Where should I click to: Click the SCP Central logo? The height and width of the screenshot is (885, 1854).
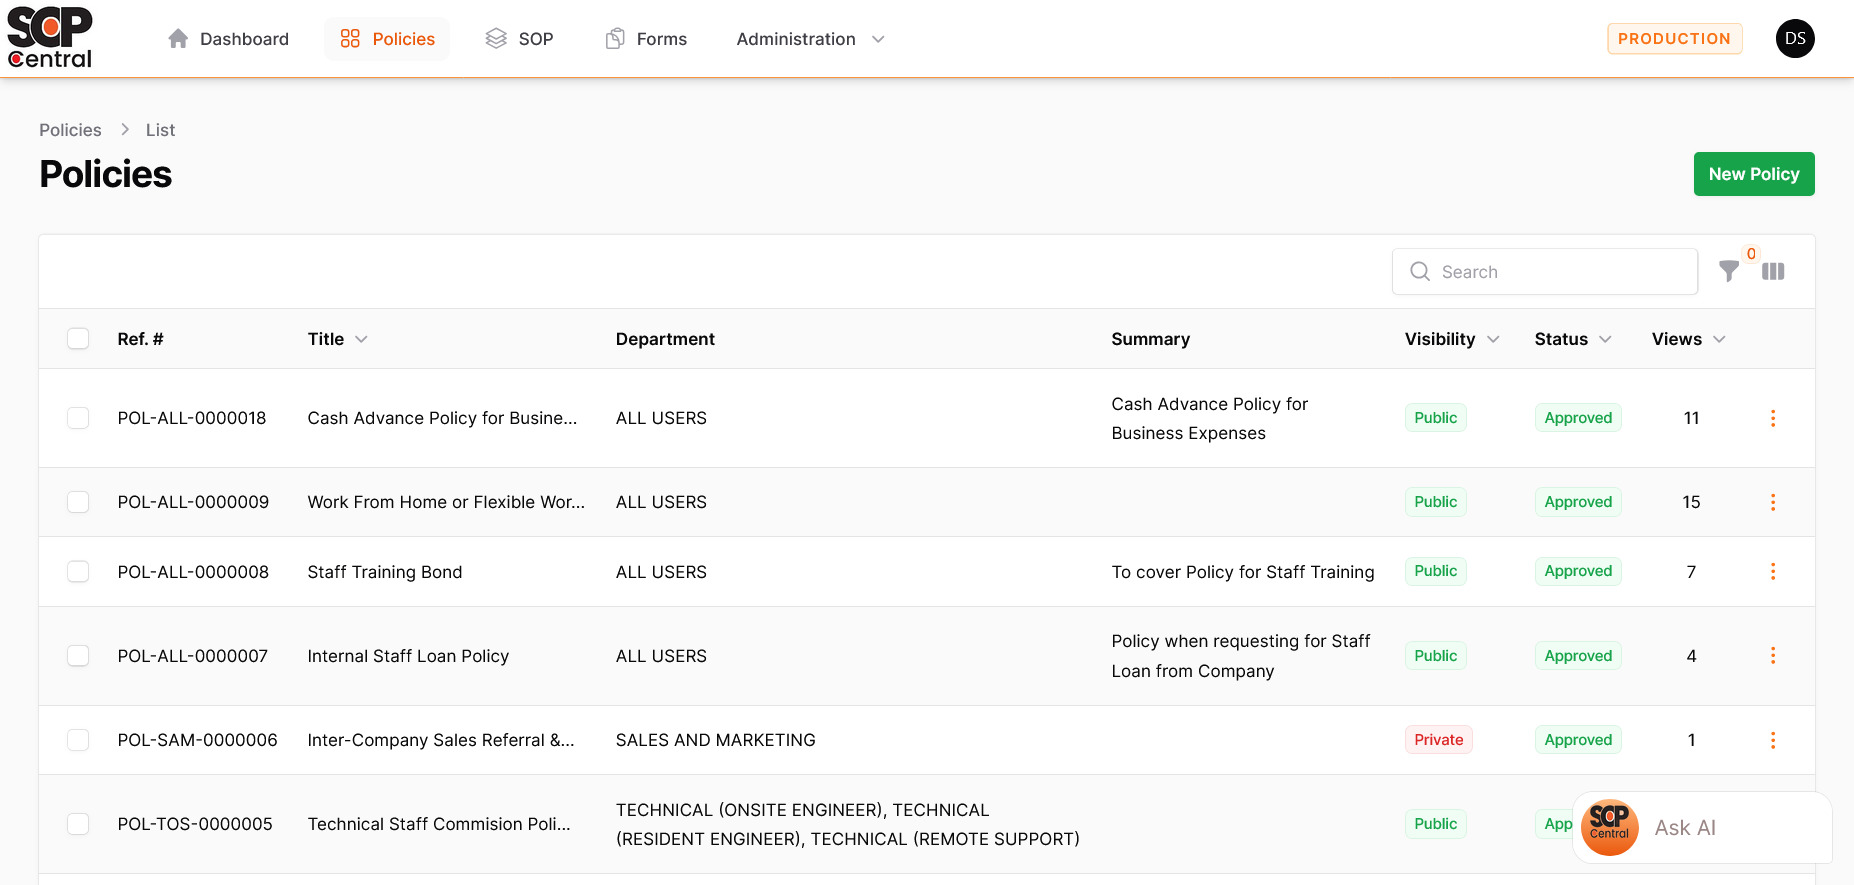[50, 38]
